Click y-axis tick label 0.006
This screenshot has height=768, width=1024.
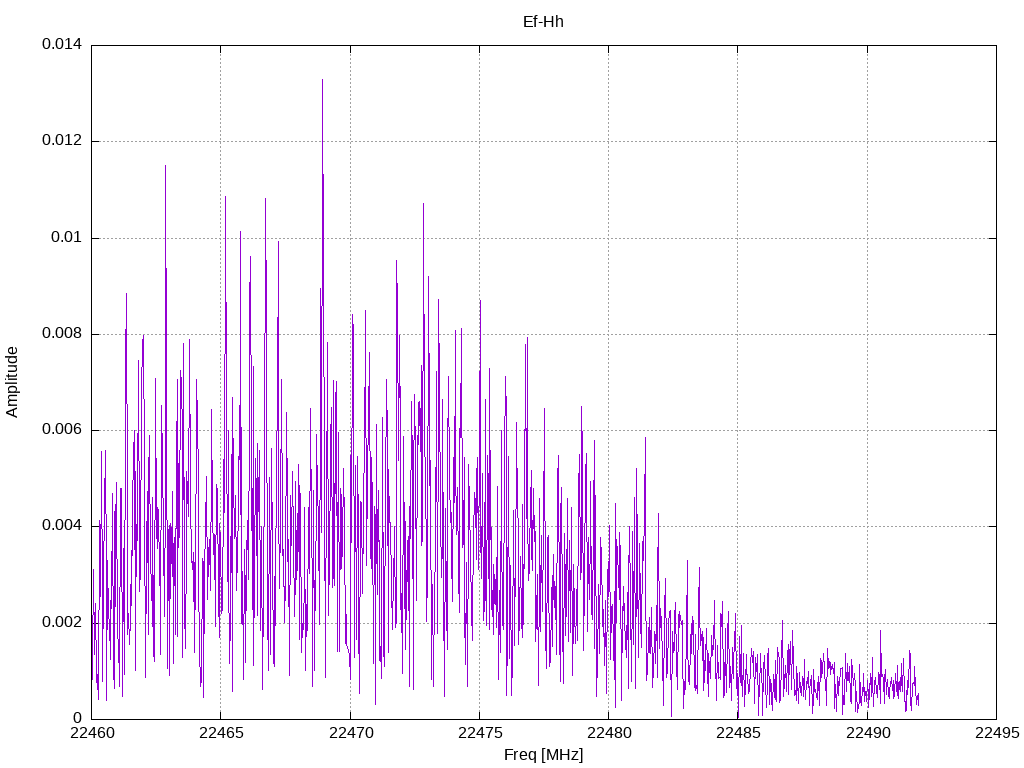coord(62,430)
